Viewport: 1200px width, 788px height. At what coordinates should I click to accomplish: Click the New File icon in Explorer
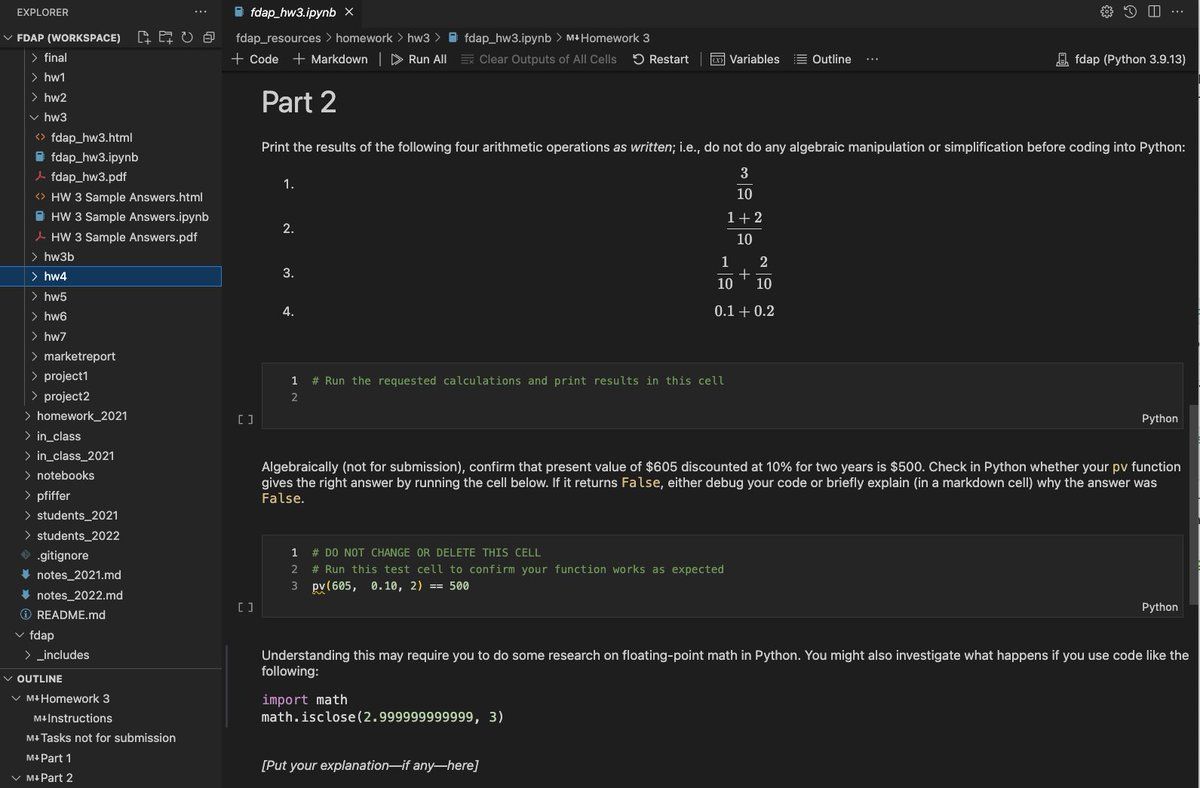[144, 38]
